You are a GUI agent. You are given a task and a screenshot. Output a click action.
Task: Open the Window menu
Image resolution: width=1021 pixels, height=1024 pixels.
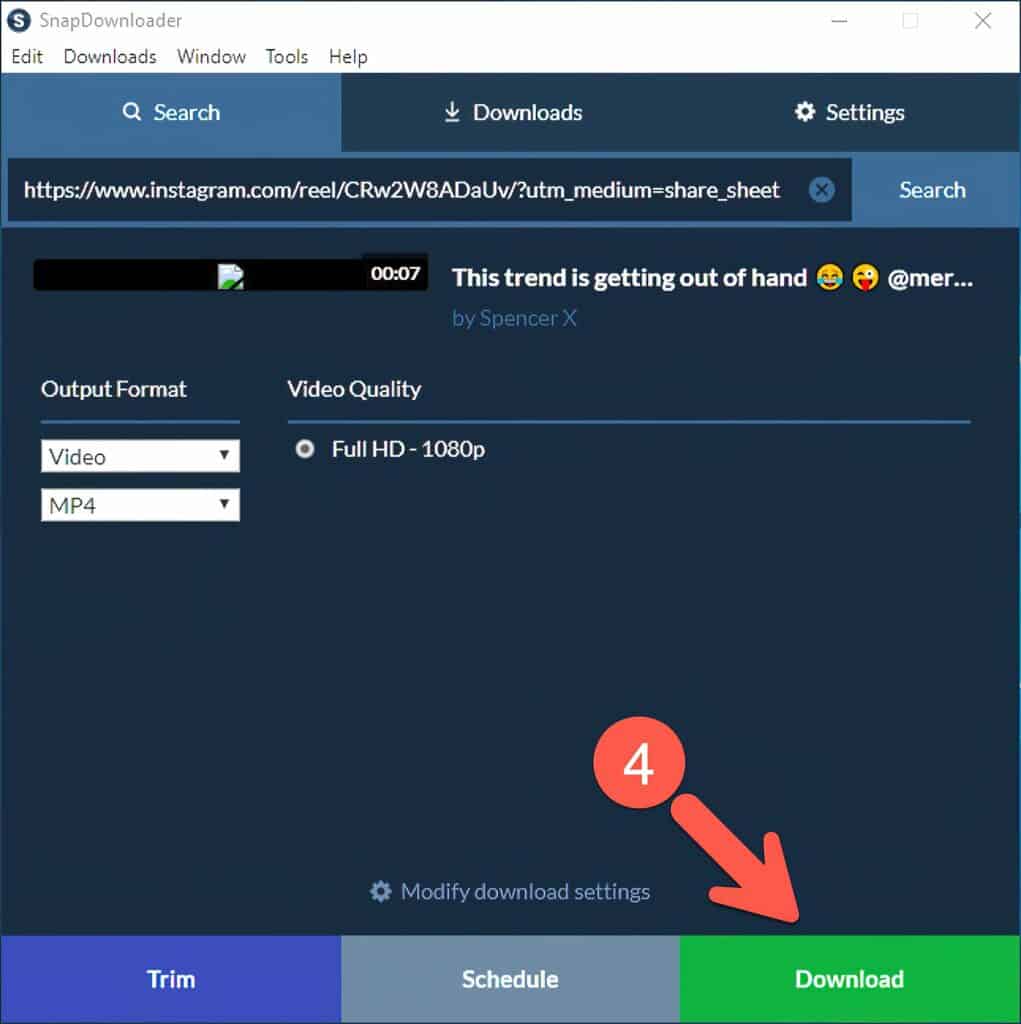point(211,57)
